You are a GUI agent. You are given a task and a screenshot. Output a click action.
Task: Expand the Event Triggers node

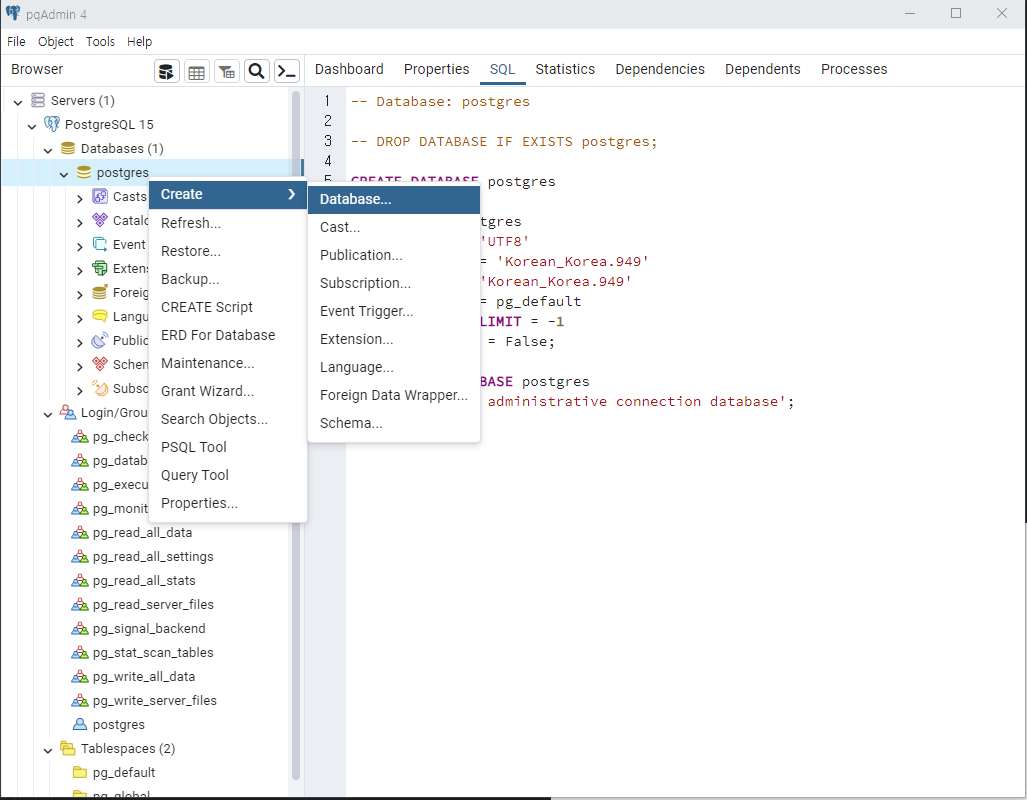click(x=79, y=246)
